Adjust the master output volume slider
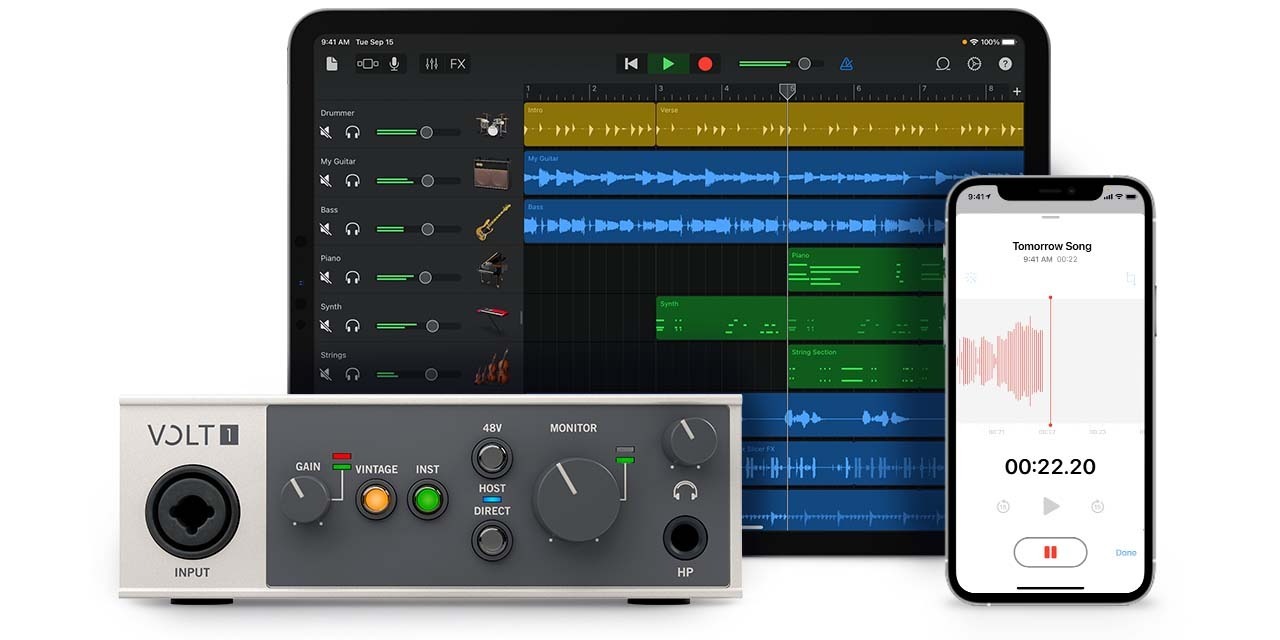Screen dimensions: 1280x640 point(803,63)
